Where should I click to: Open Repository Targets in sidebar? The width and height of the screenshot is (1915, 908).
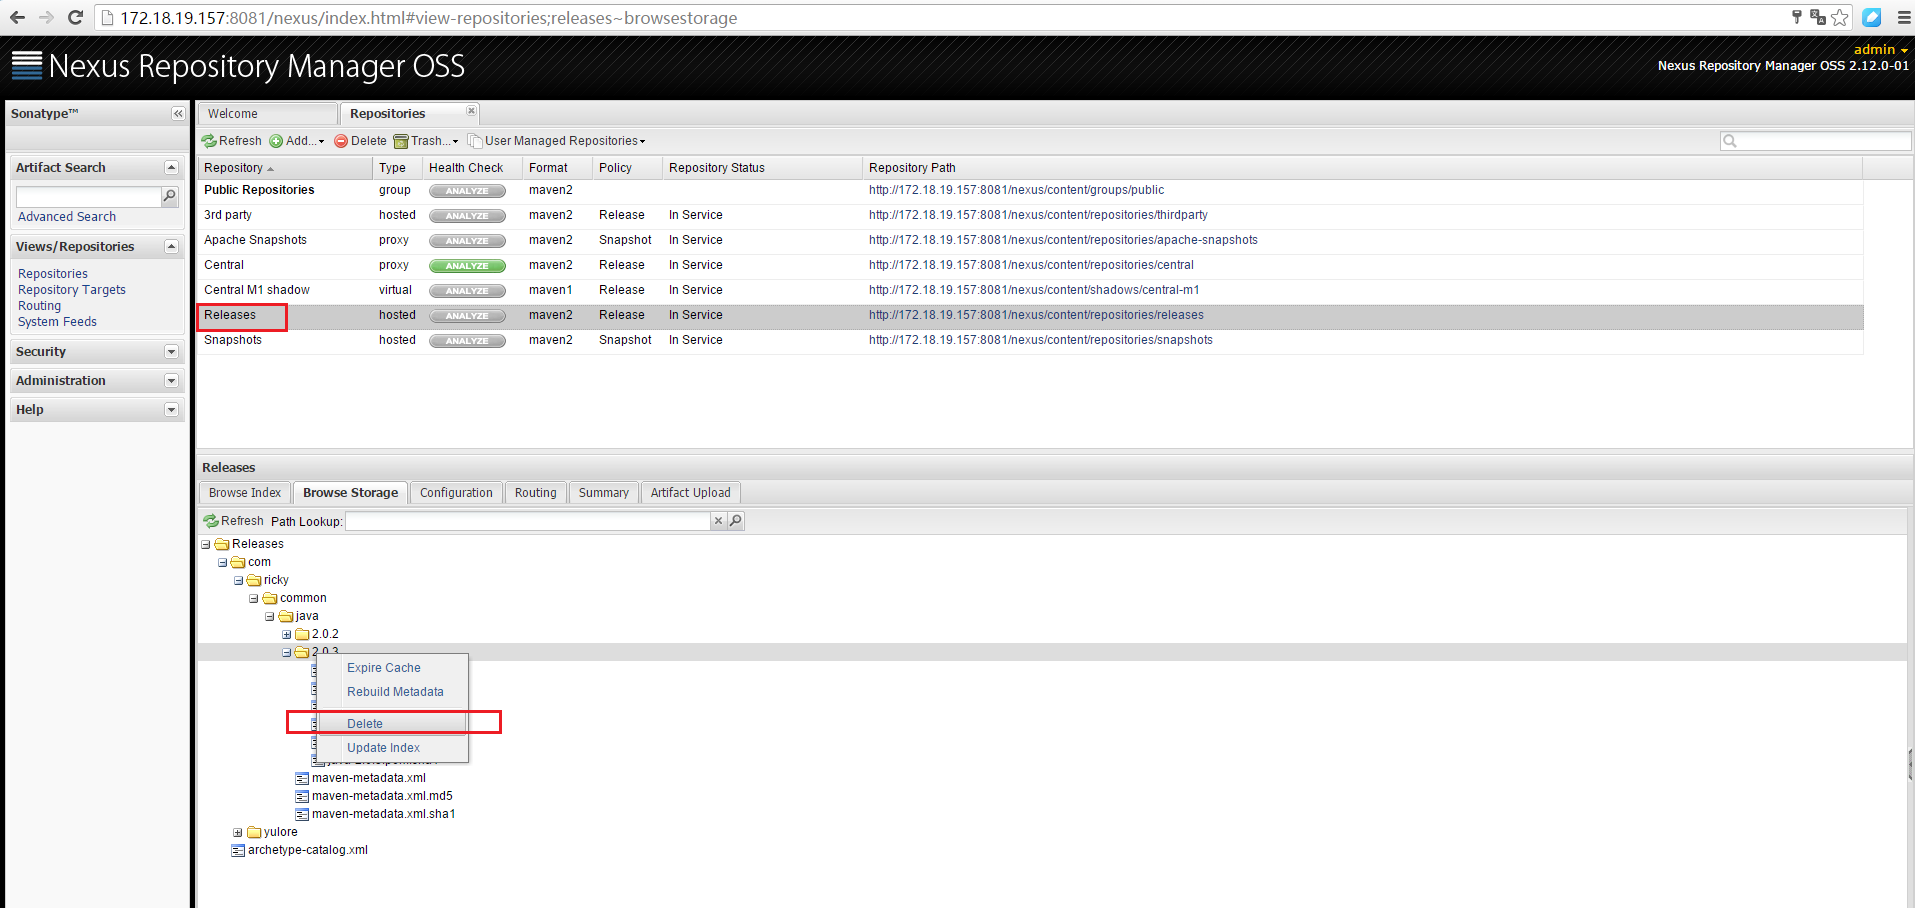click(x=72, y=290)
